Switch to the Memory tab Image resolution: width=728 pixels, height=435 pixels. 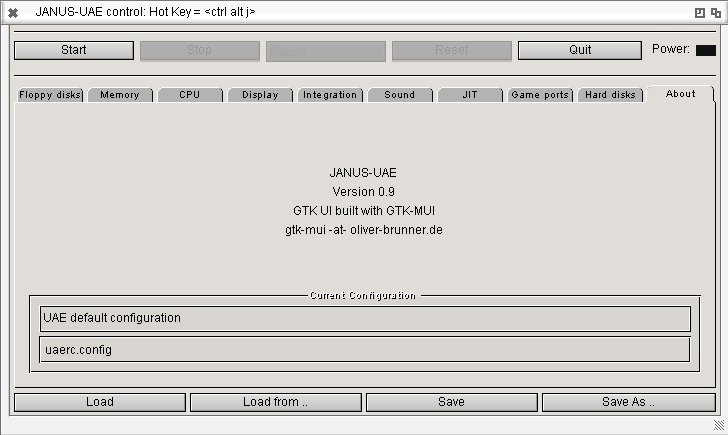[x=120, y=95]
